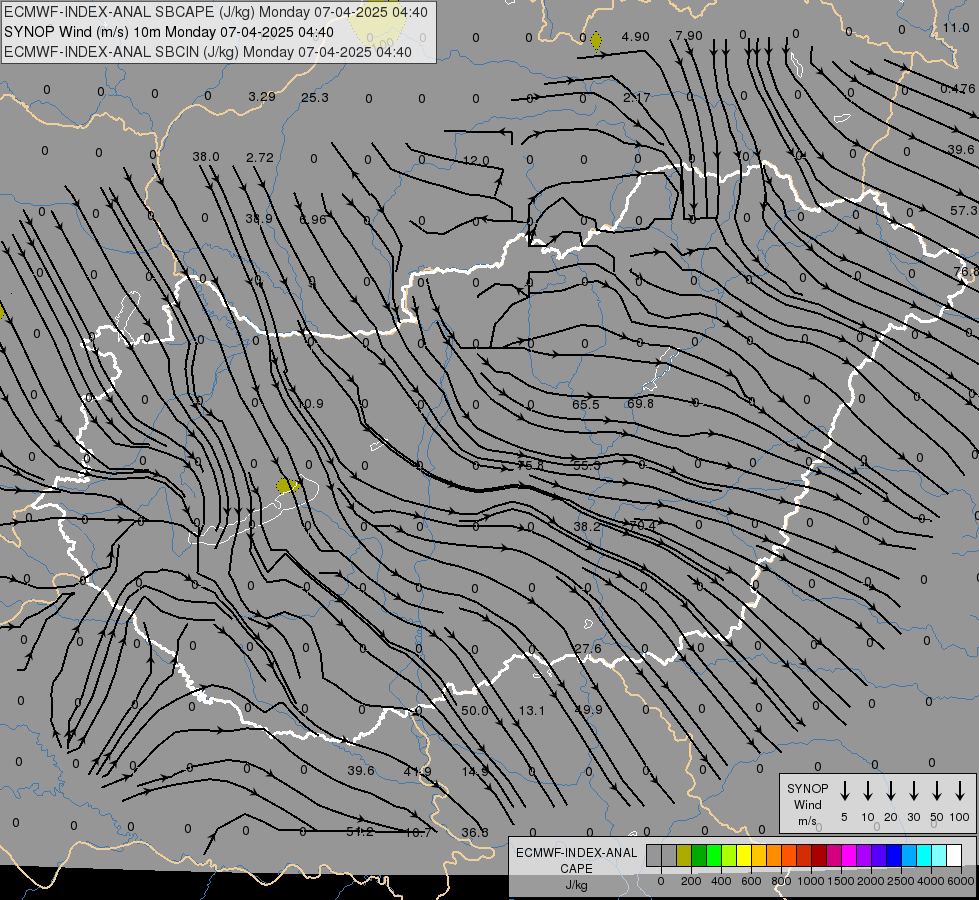Click the CAPE value 76.8

[966, 272]
